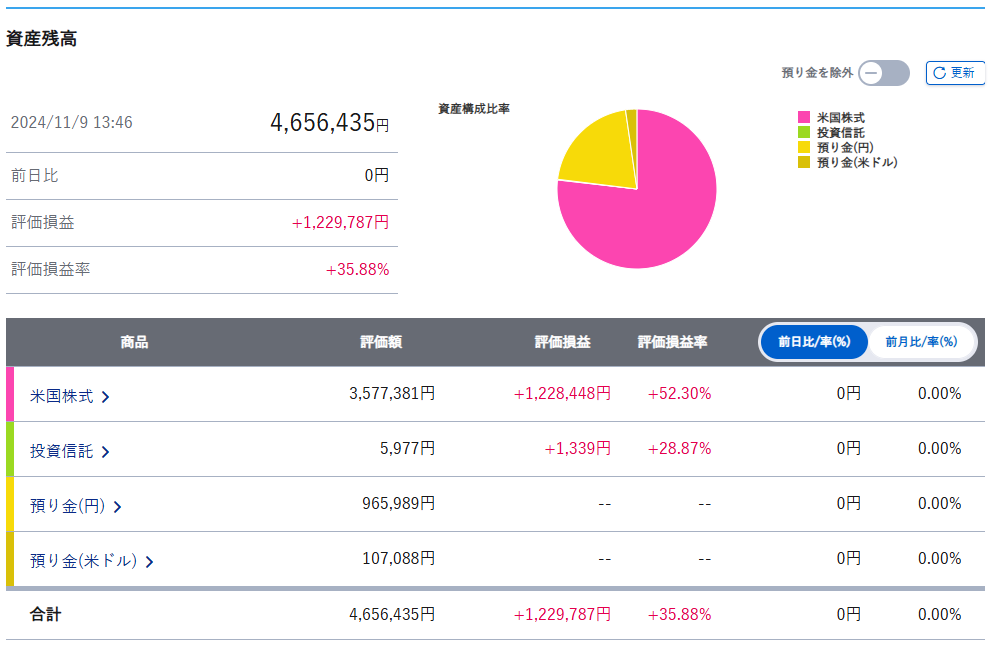Click the green 投資信託 legend swatch
The height and width of the screenshot is (646, 988).
tap(803, 132)
